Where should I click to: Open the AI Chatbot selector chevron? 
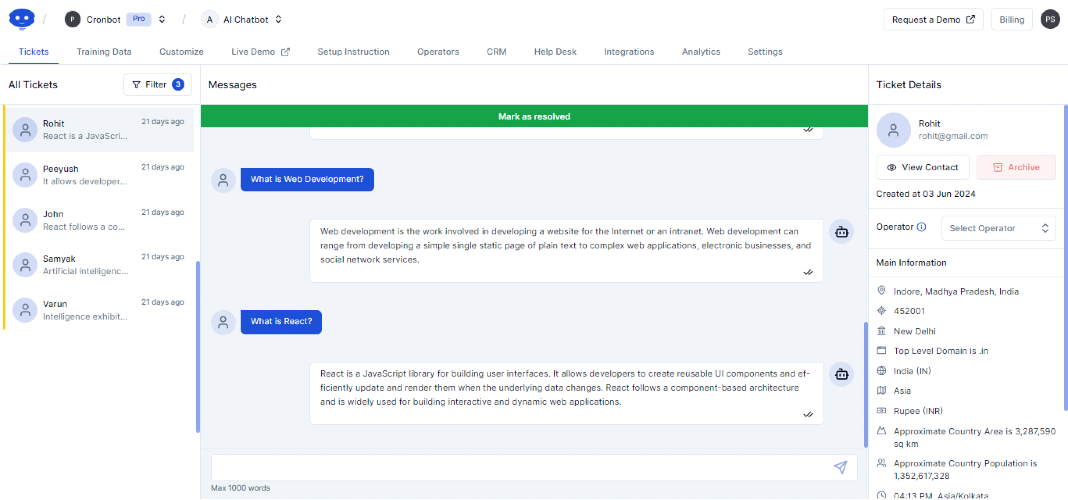click(x=278, y=19)
